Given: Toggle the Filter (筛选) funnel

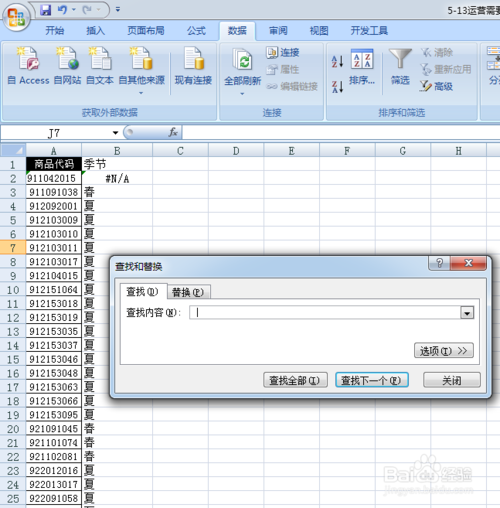Looking at the screenshot, I should pyautogui.click(x=400, y=67).
